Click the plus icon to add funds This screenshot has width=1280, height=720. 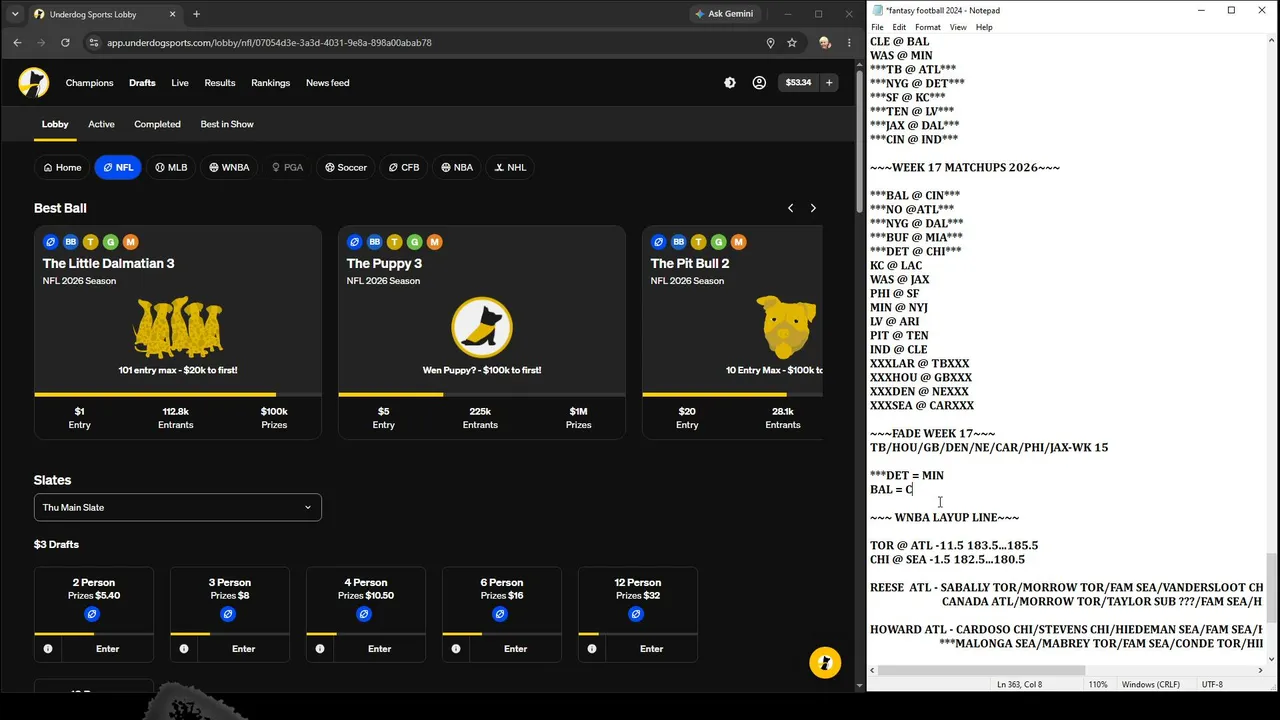829,83
